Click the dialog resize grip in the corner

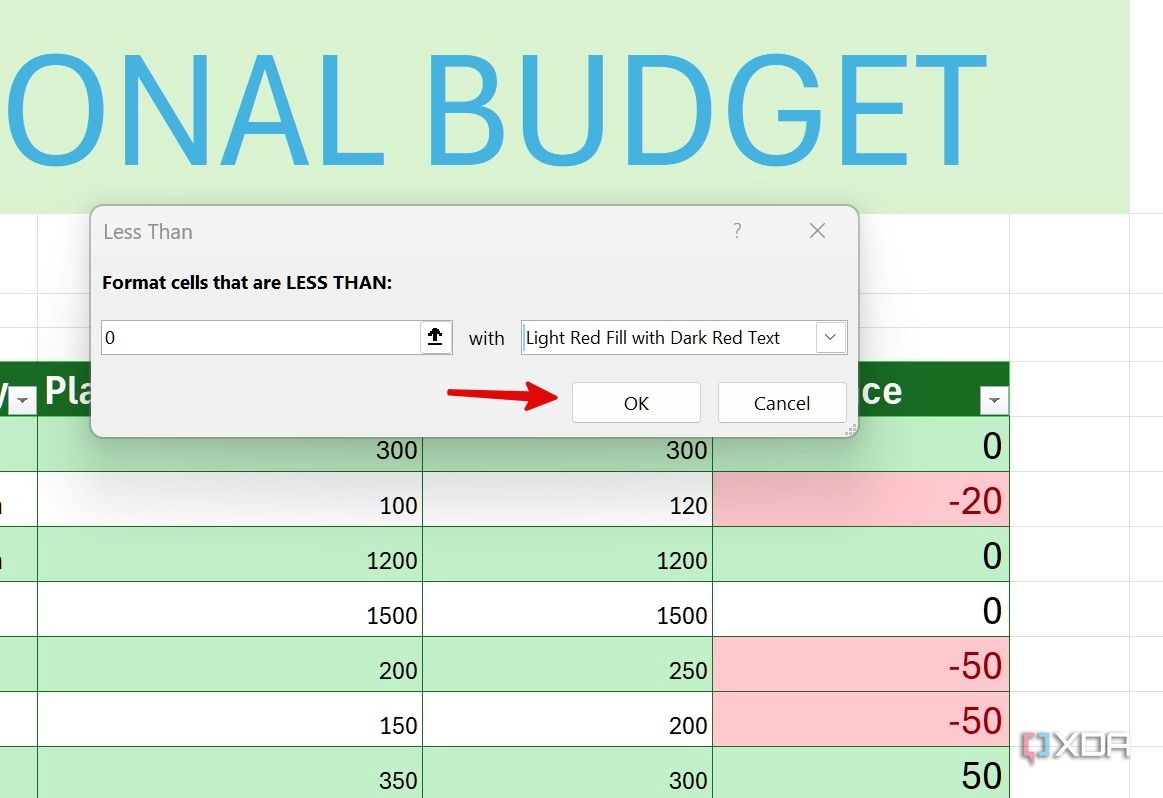click(850, 429)
